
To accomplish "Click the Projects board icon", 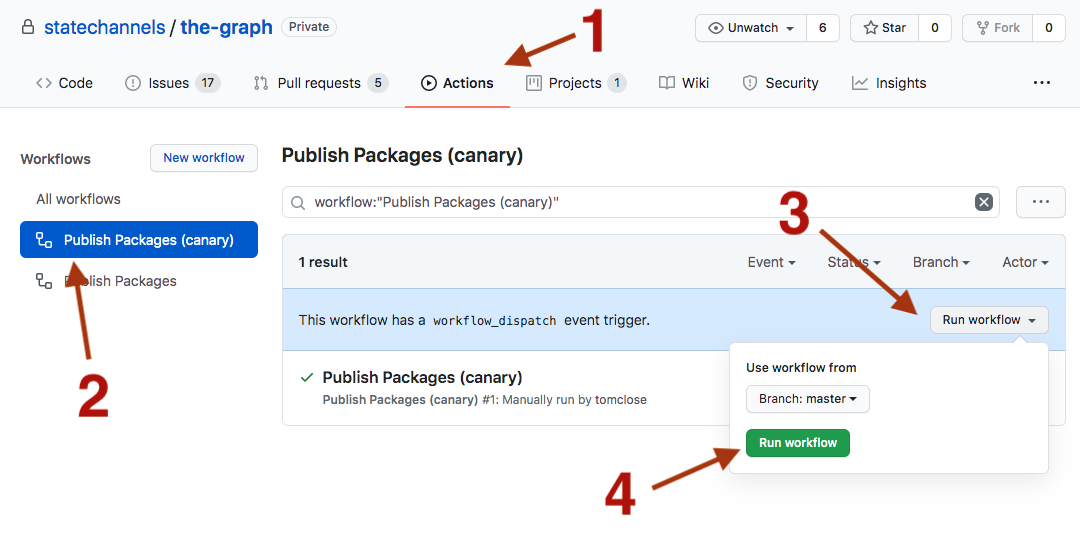I will [534, 83].
